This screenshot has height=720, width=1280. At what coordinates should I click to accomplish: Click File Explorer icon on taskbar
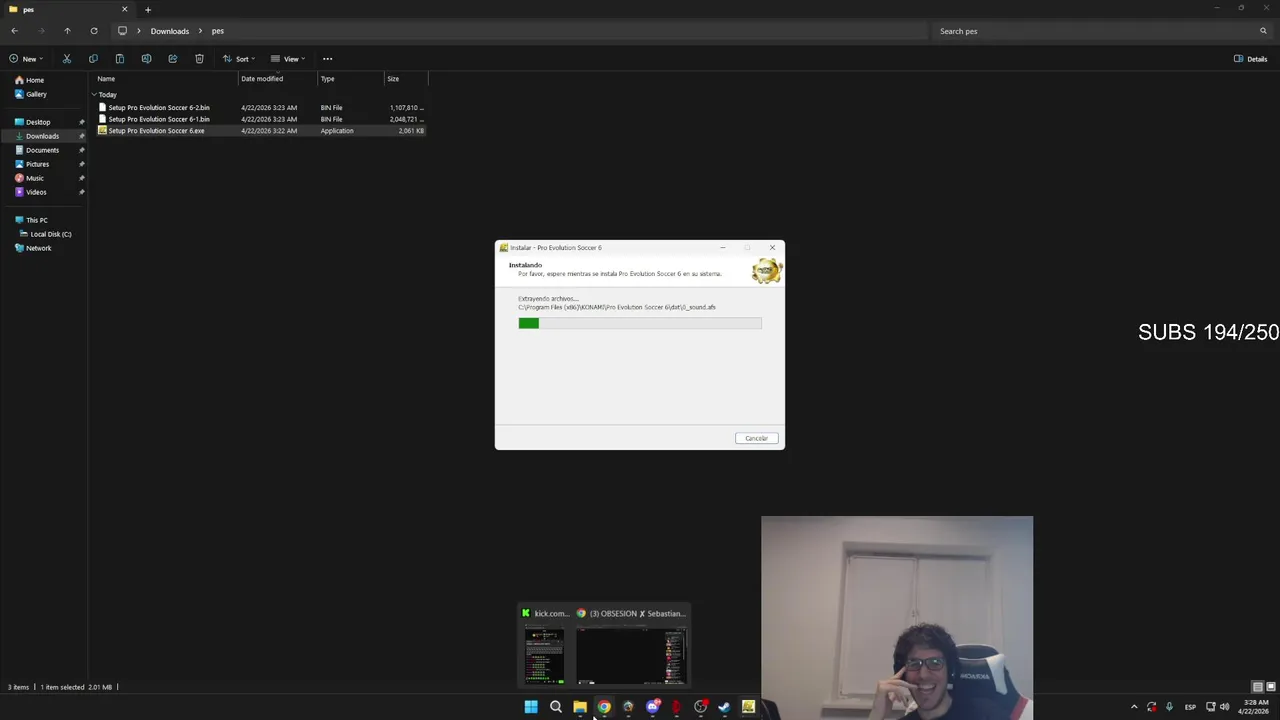pos(580,707)
